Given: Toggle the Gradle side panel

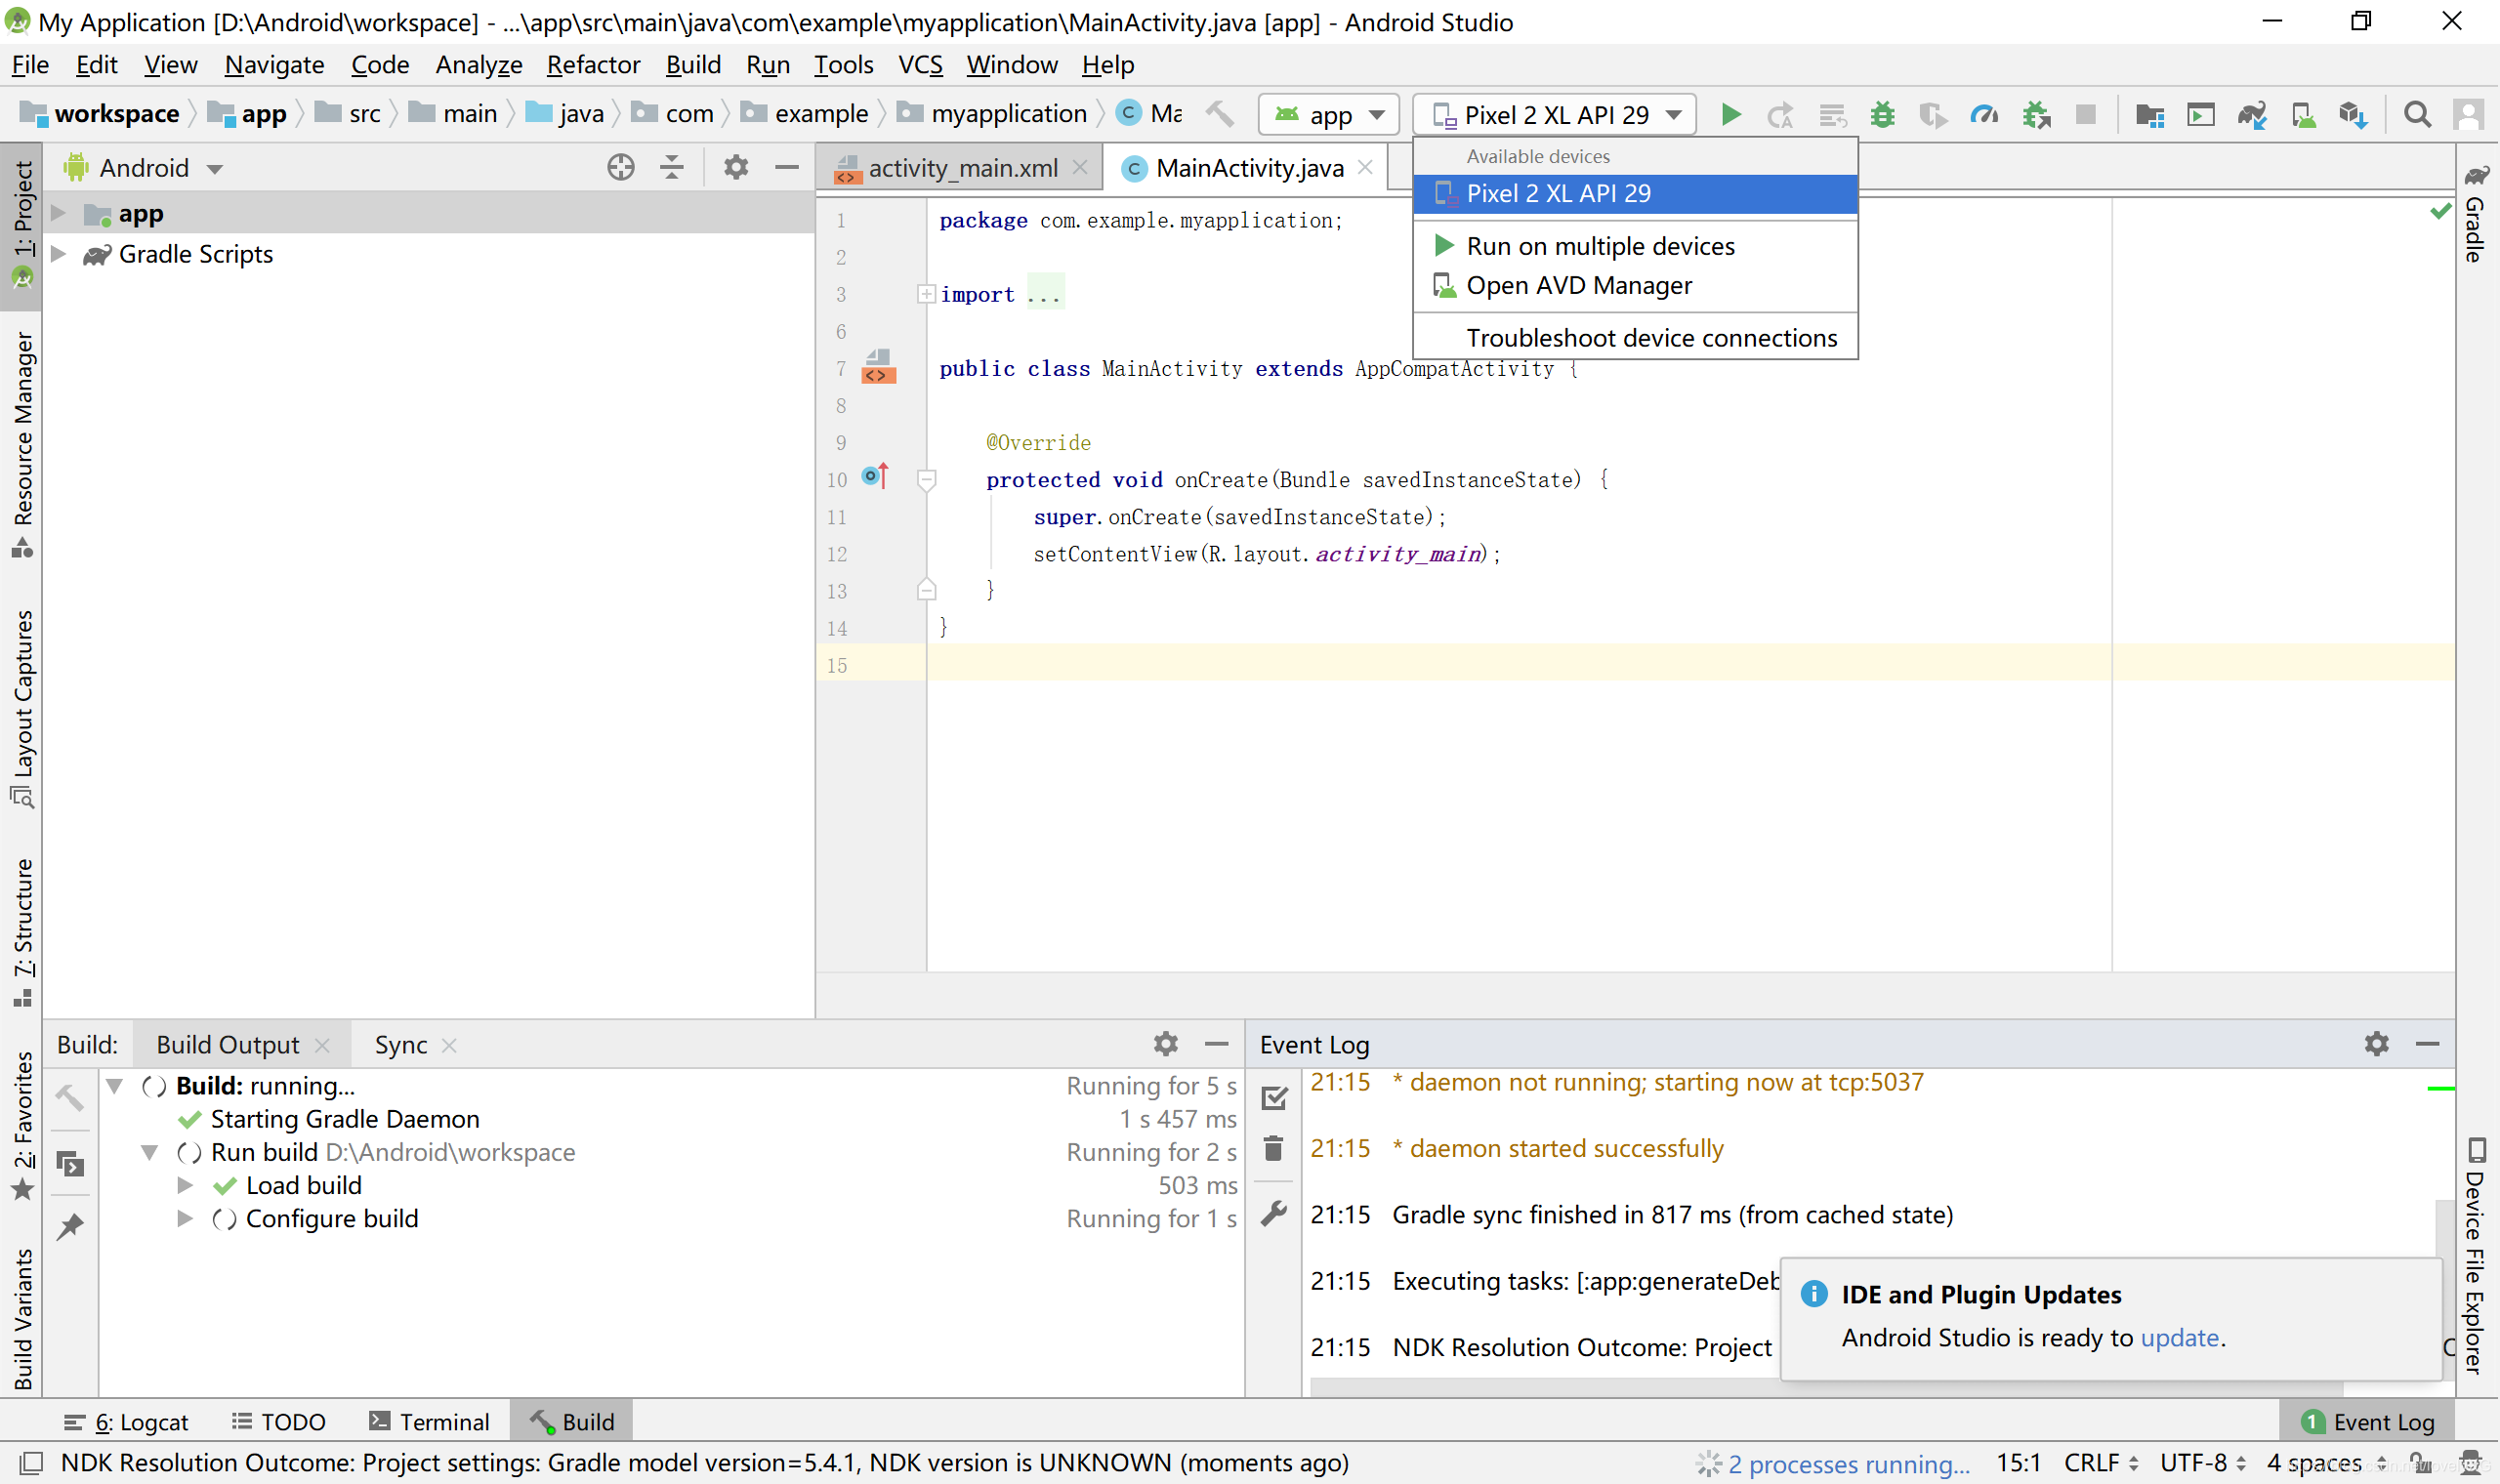Looking at the screenshot, I should [2477, 213].
